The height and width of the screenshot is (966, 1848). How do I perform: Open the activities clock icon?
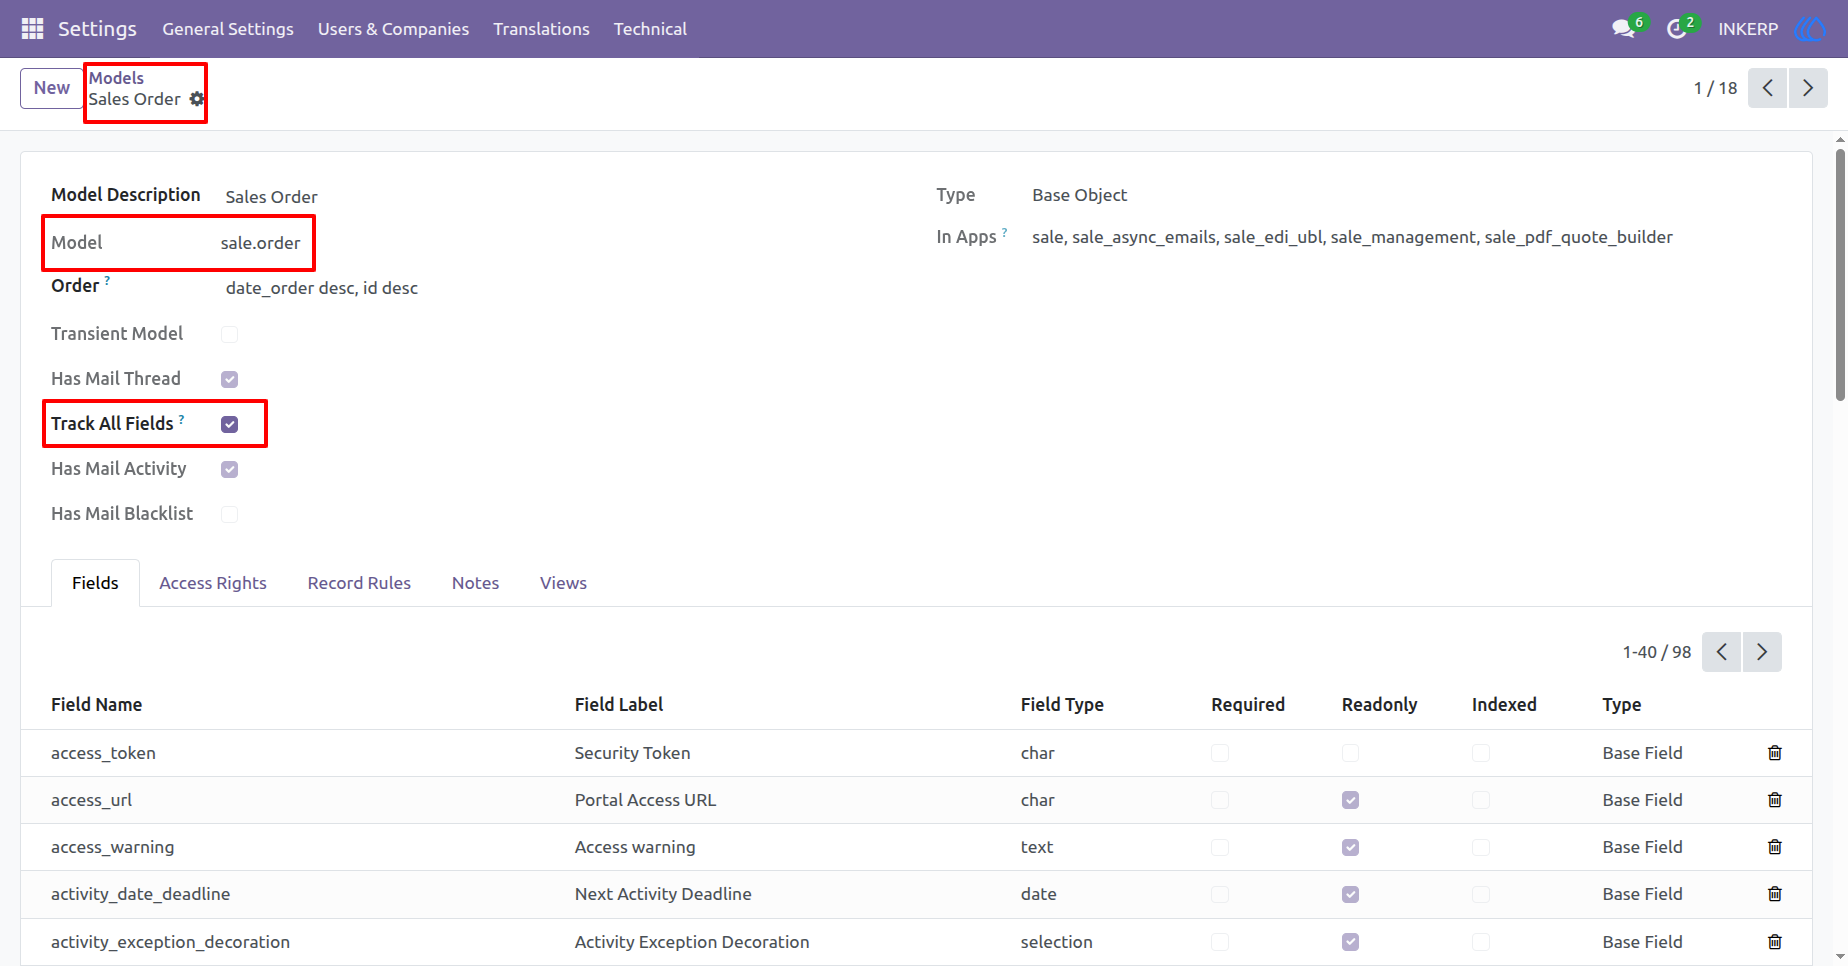[1677, 29]
